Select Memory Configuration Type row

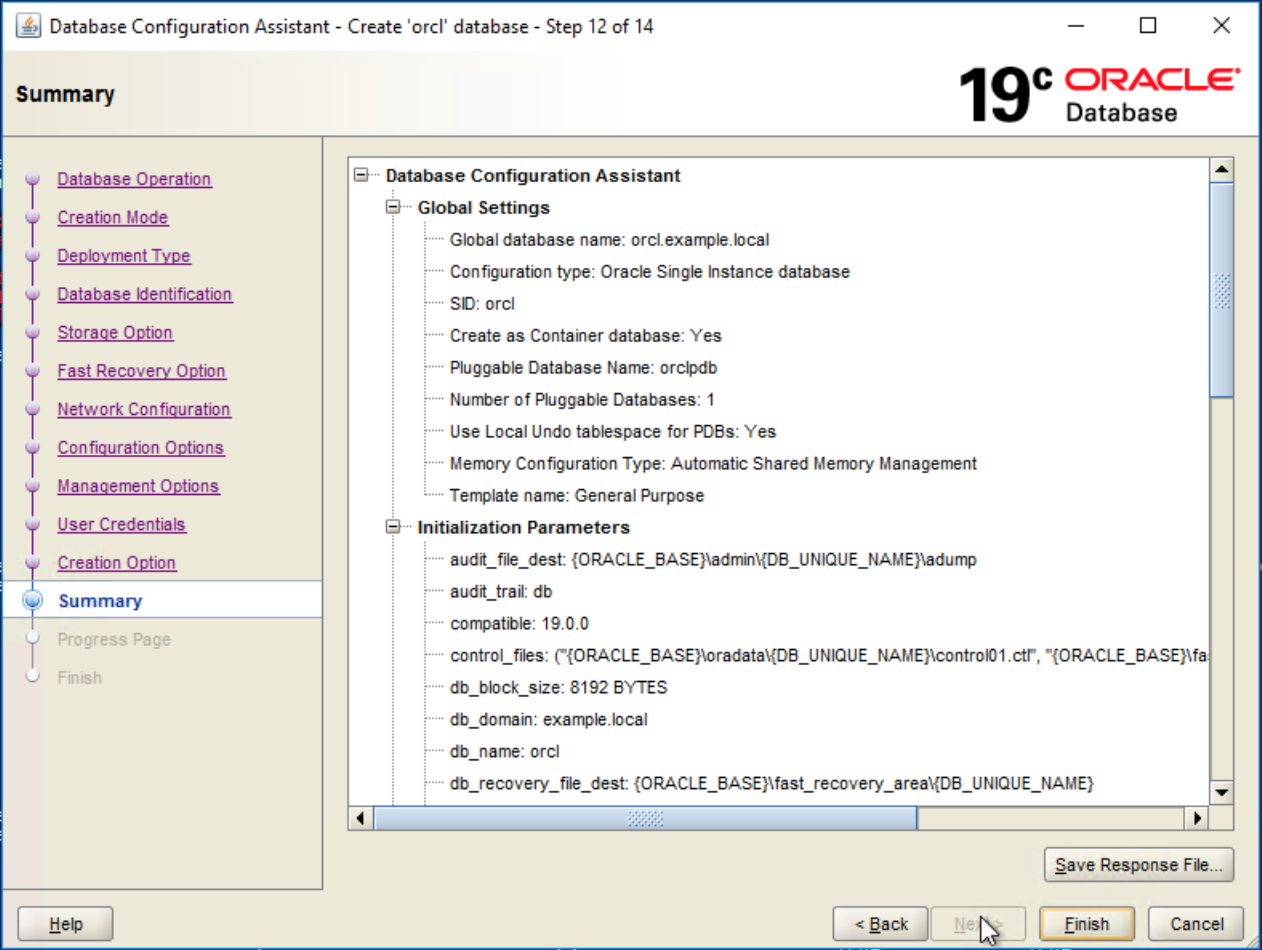[713, 464]
